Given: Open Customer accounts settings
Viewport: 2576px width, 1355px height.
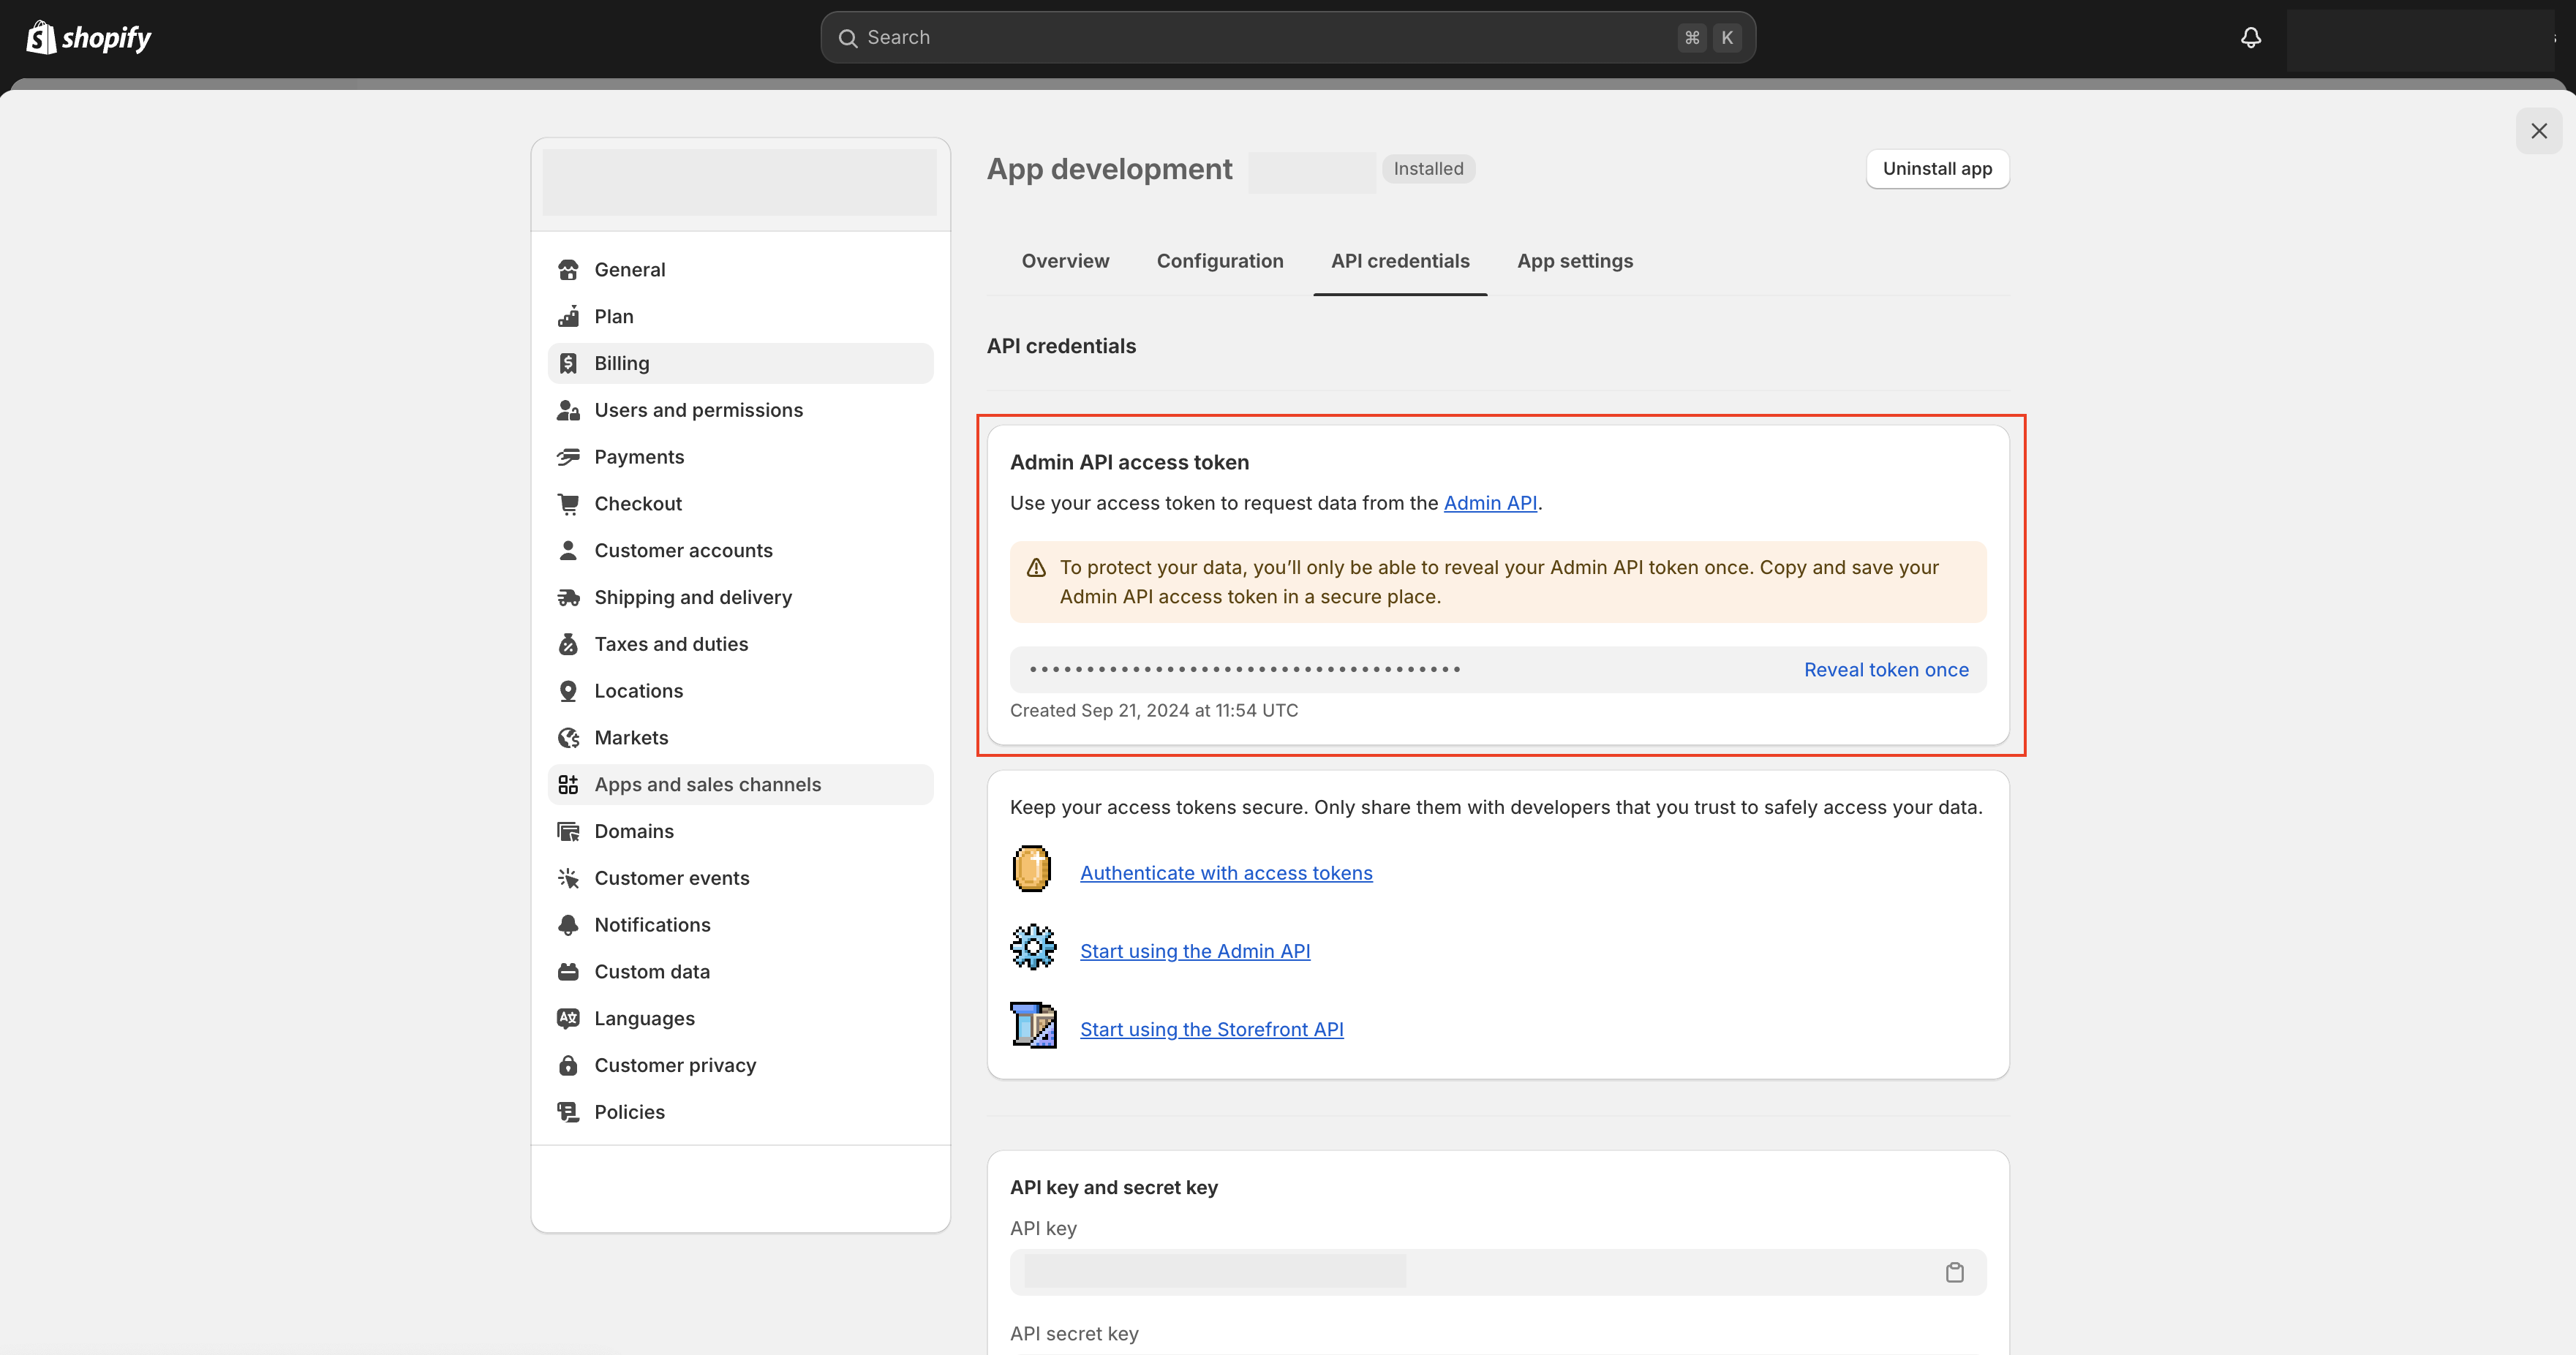Looking at the screenshot, I should click(740, 551).
